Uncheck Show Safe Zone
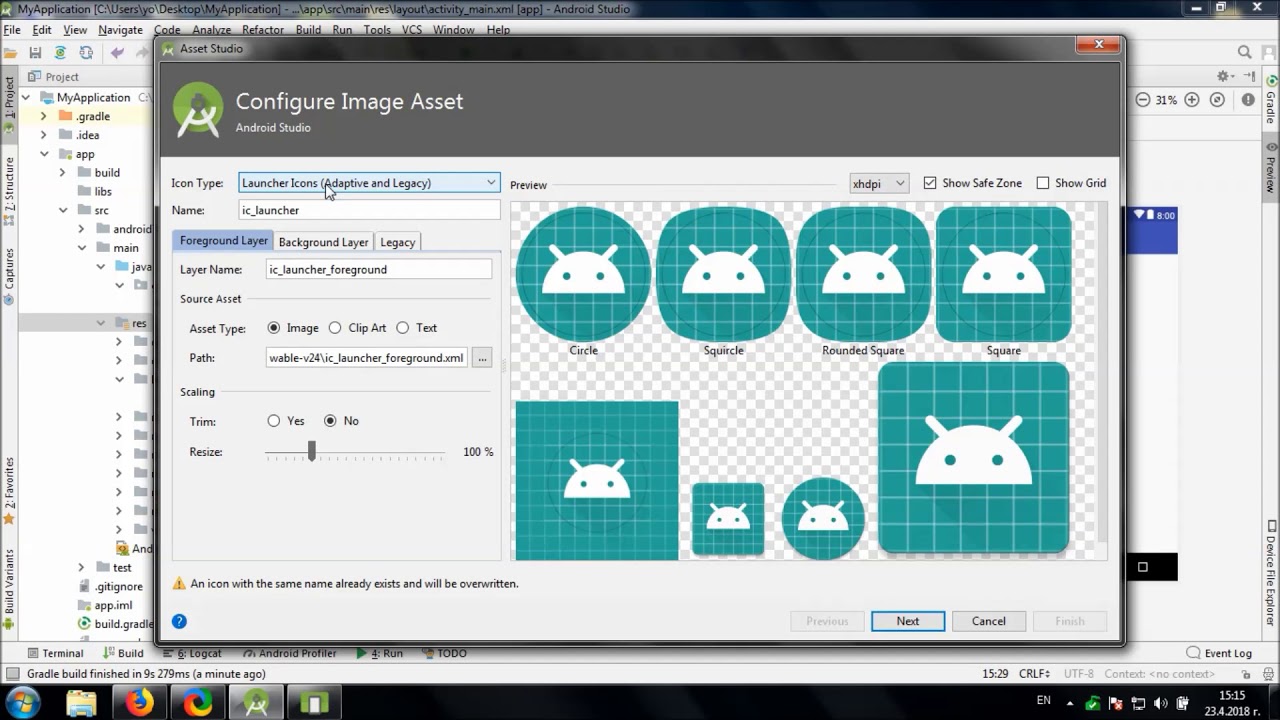 tap(930, 183)
